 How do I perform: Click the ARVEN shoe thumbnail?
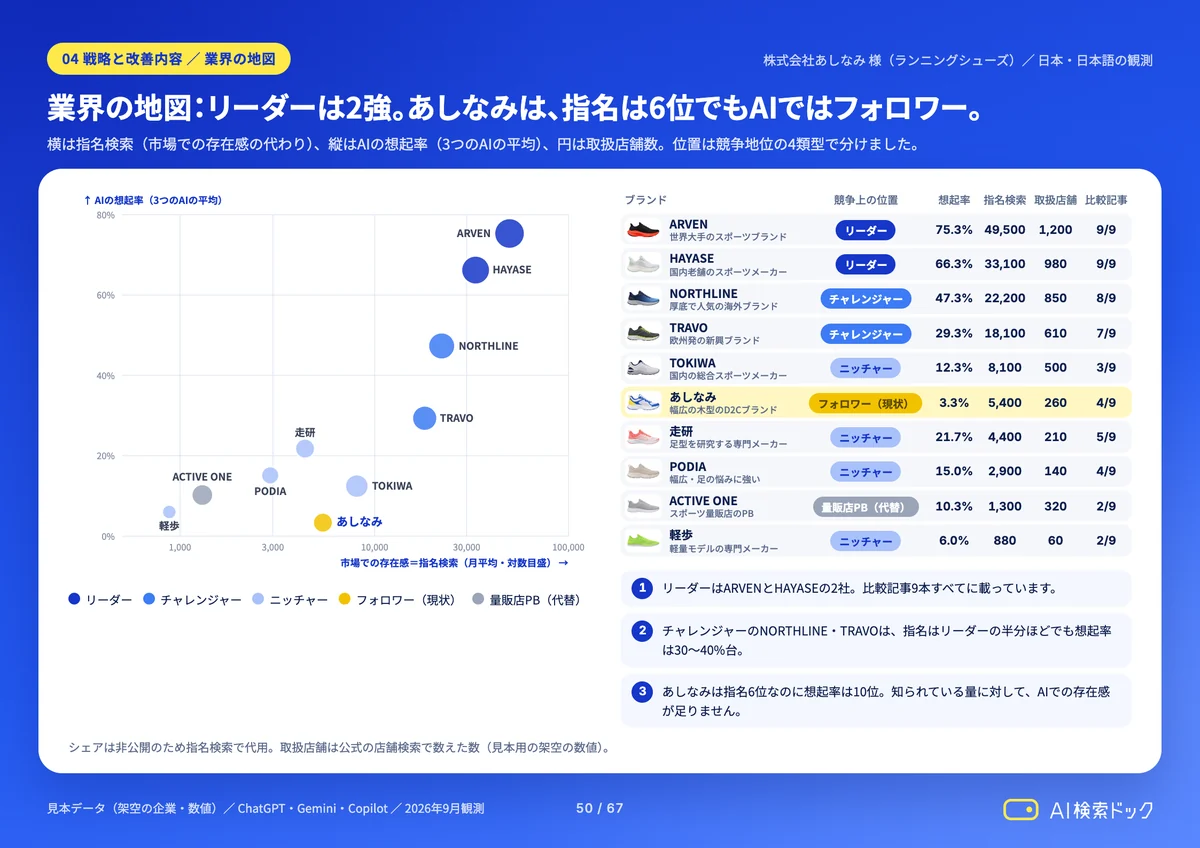pyautogui.click(x=643, y=230)
